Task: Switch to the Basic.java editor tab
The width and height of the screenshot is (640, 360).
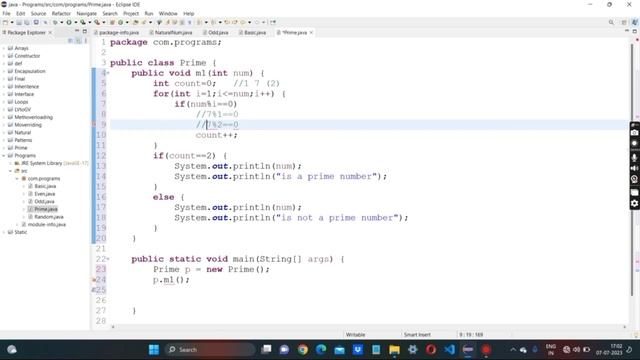Action: tap(252, 32)
